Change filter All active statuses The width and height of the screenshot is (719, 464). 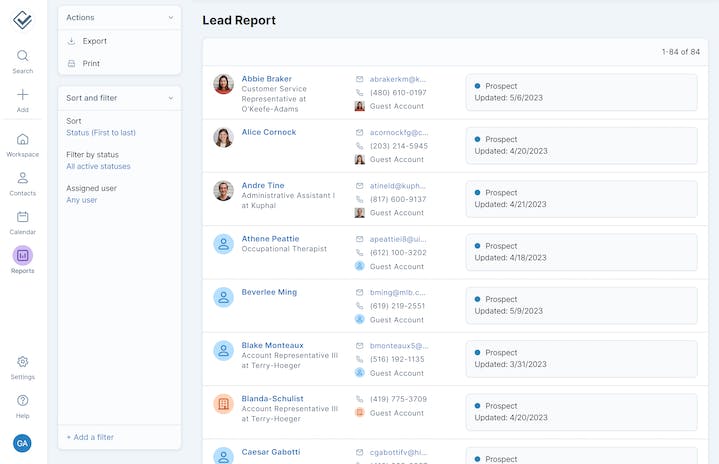tap(98, 166)
